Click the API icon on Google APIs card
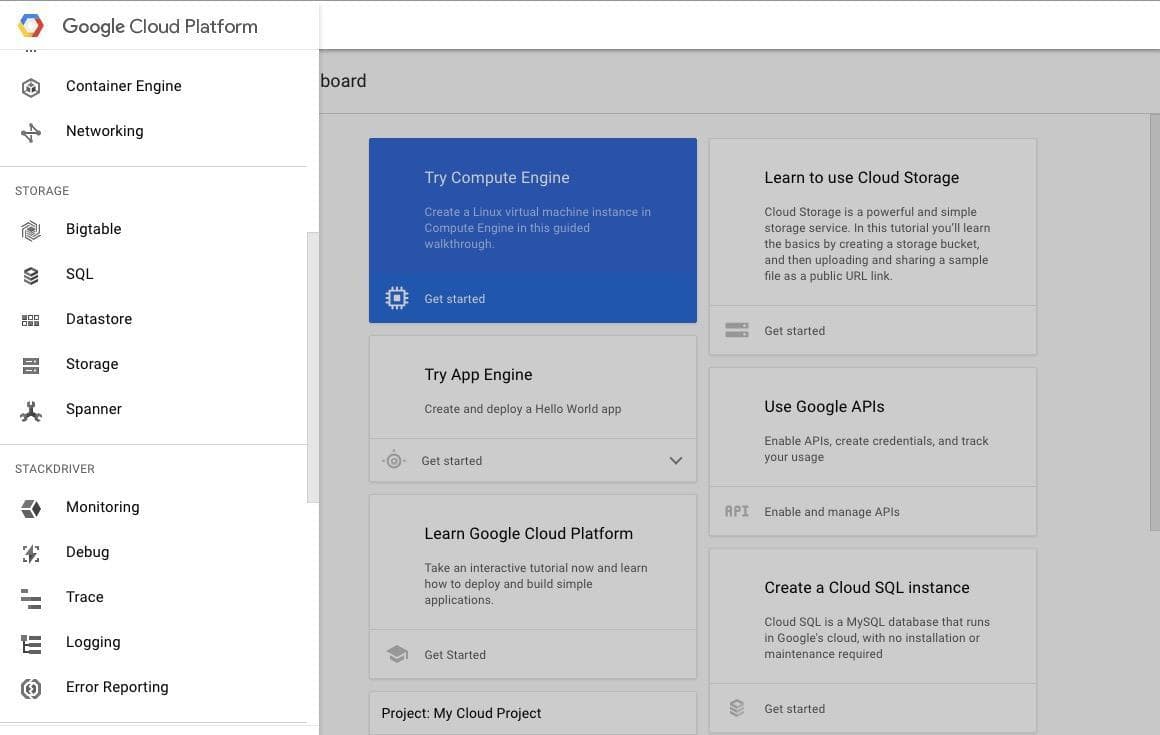The height and width of the screenshot is (735, 1160). coord(737,512)
